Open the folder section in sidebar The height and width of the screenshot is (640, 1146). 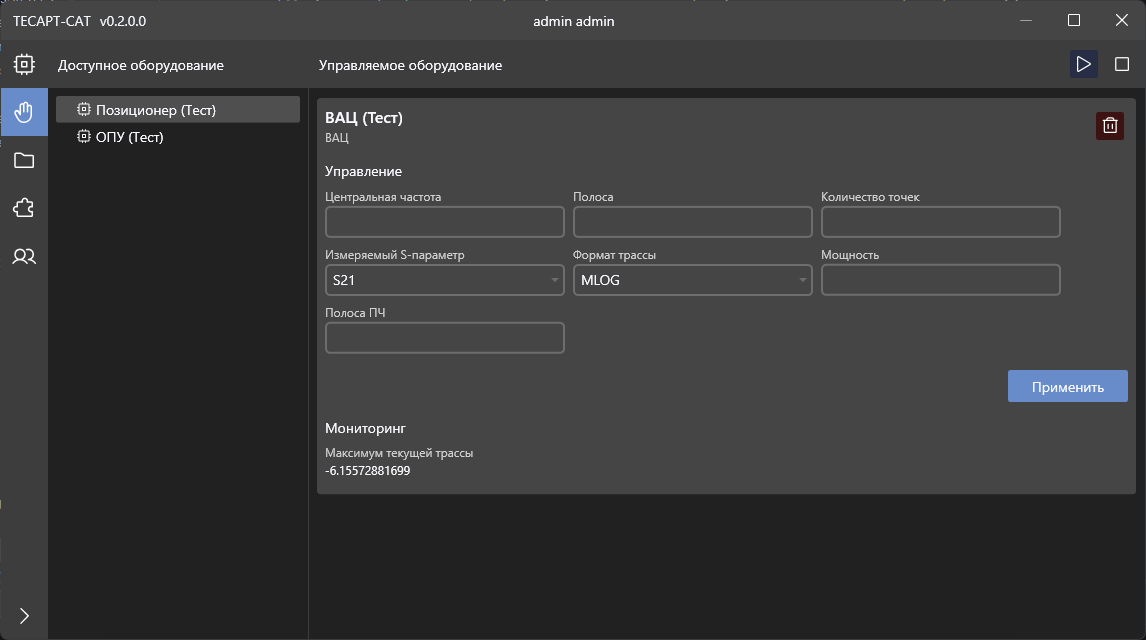(24, 160)
